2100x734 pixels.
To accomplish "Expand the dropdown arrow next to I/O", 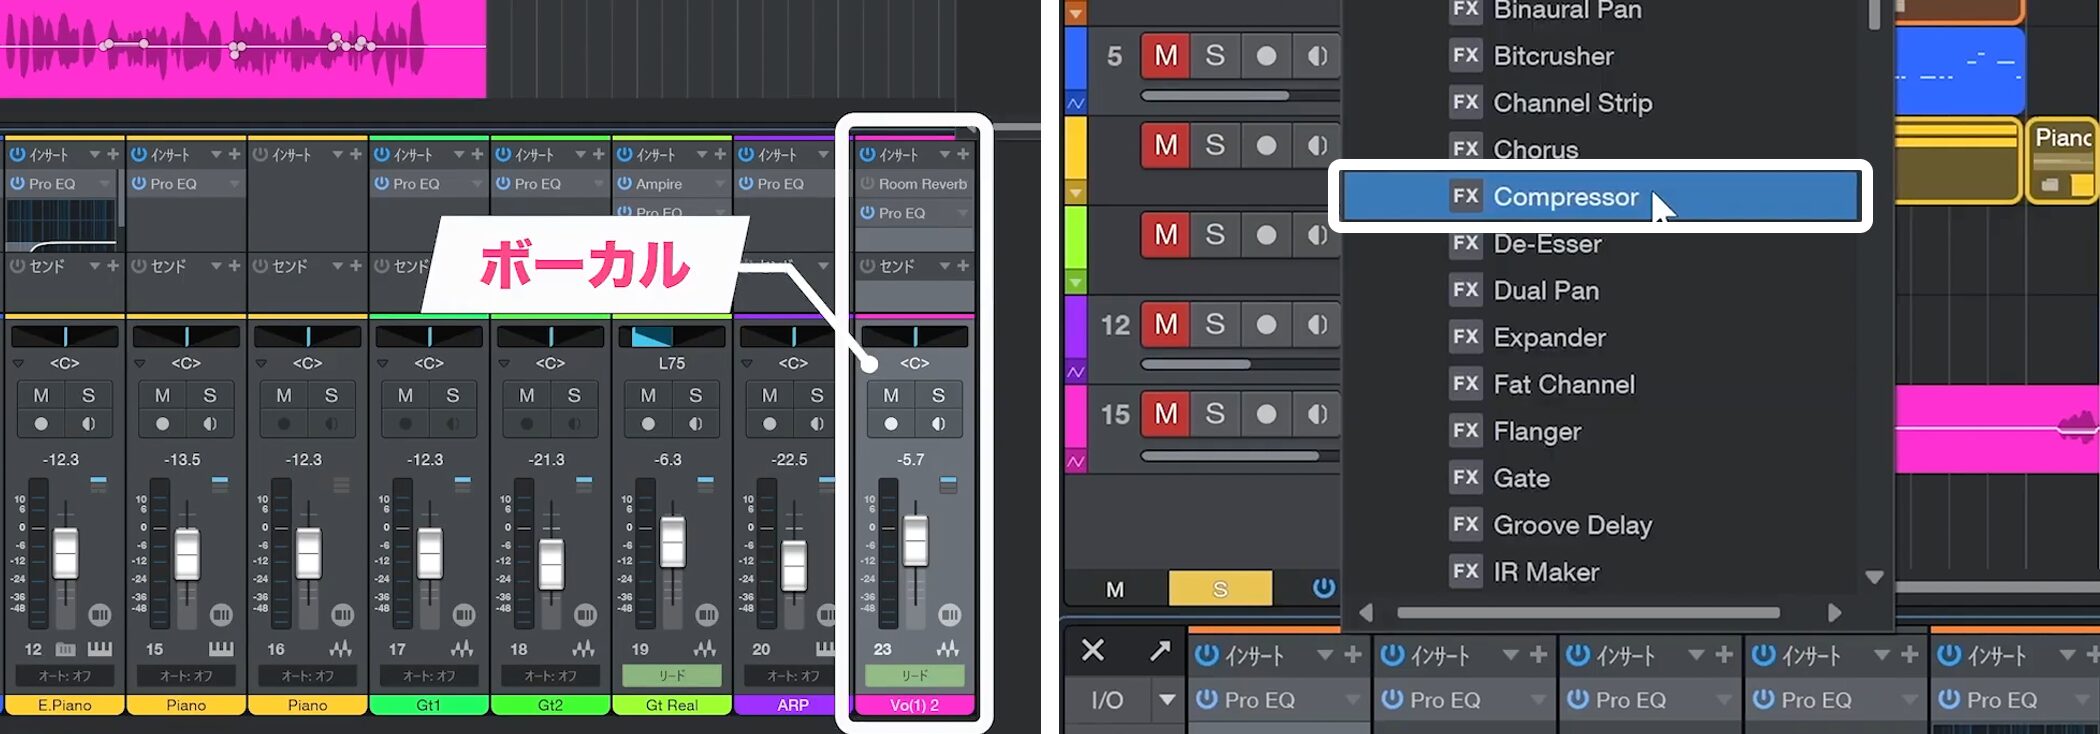I will click(x=1167, y=699).
